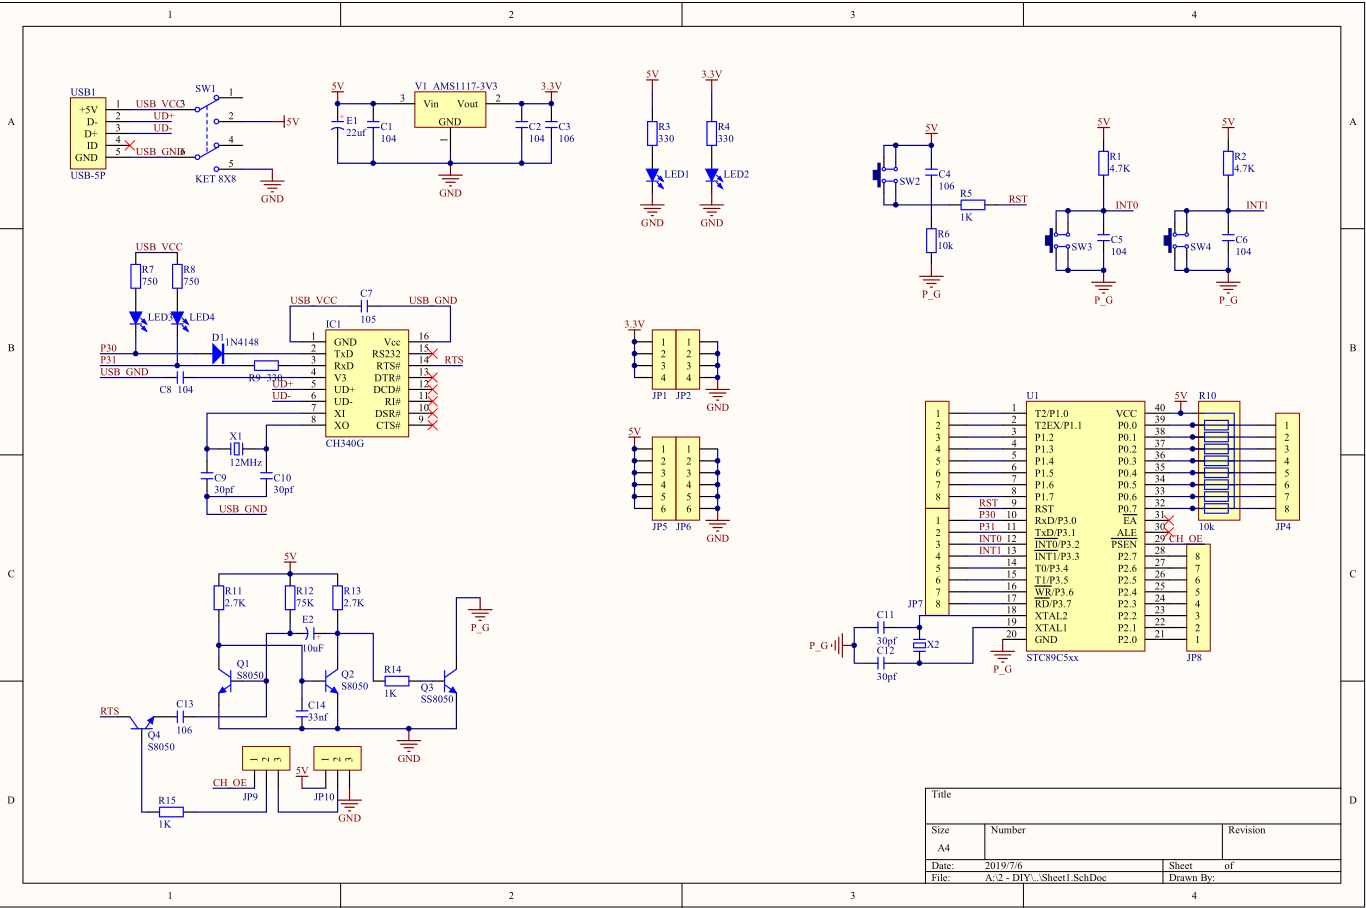Viewport: 1366px width, 908px height.
Task: Select the SW3 pushbutton symbol
Action: (x=1057, y=240)
